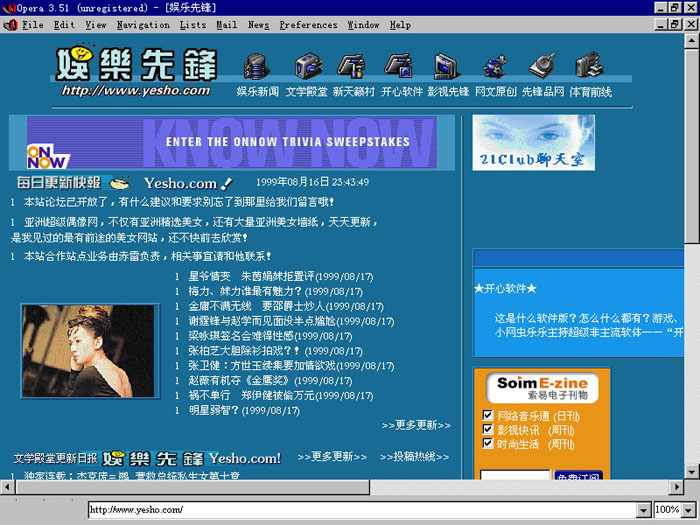The height and width of the screenshot is (525, 700).
Task: Click the >>更多更新>> link in 文学殿堂 header
Action: pyautogui.click(x=332, y=457)
